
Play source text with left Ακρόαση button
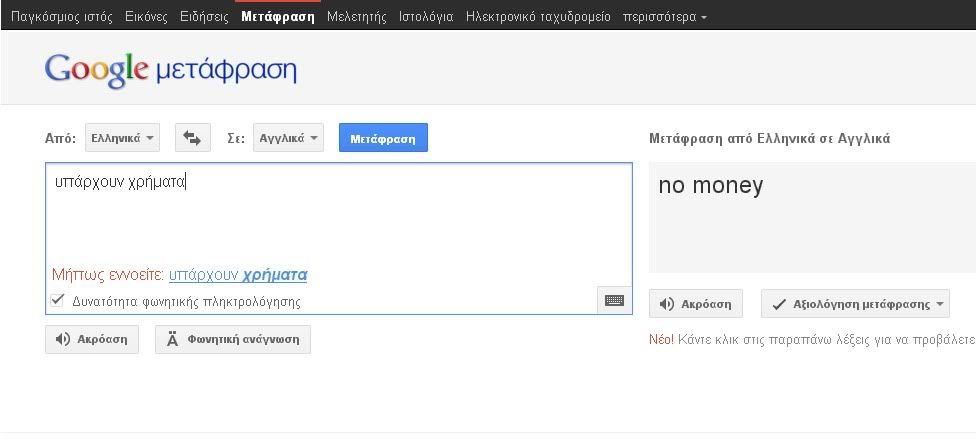(x=92, y=339)
